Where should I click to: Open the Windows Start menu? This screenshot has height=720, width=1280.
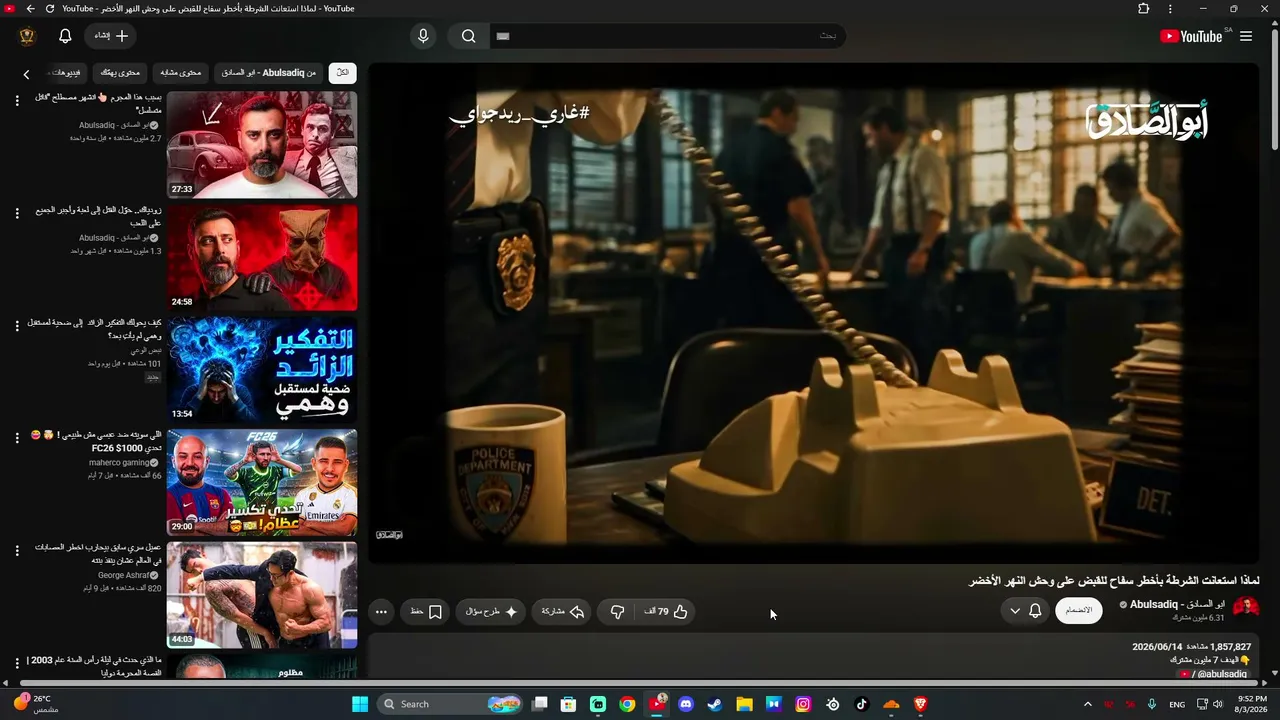[x=360, y=704]
